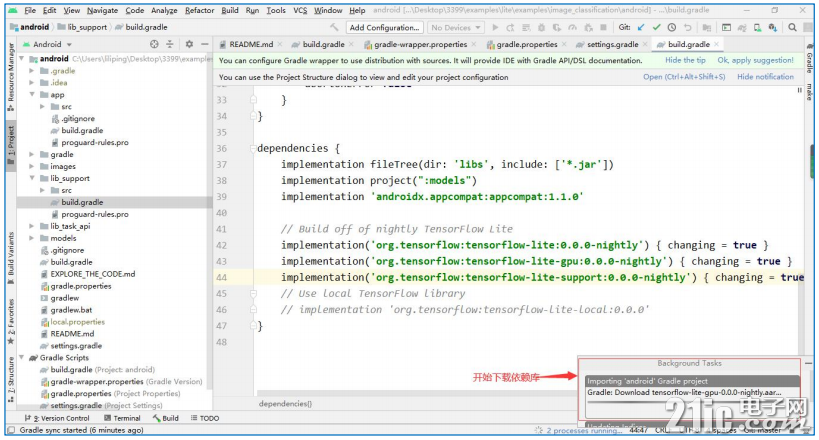Close the gradle-wrapper.properties tab
The width and height of the screenshot is (819, 440).
tap(473, 44)
